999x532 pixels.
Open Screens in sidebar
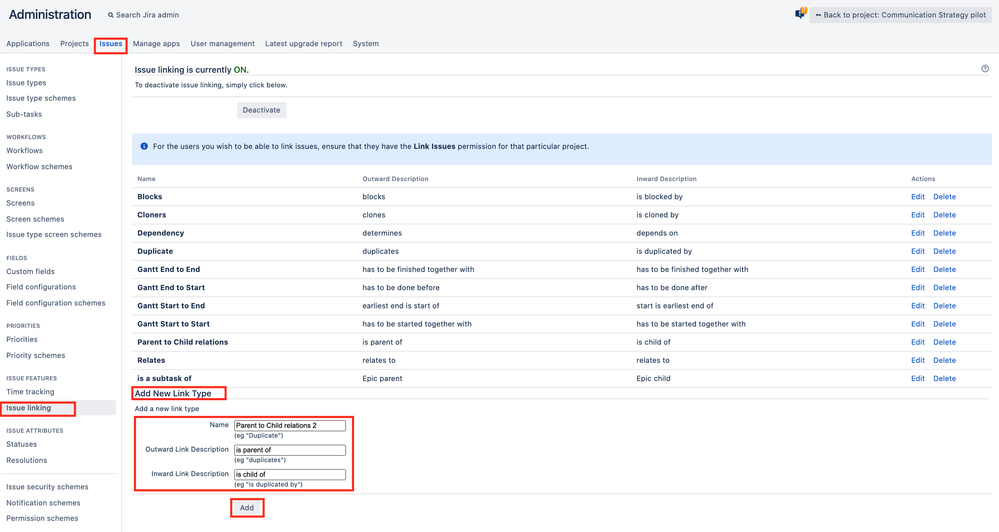(x=20, y=203)
